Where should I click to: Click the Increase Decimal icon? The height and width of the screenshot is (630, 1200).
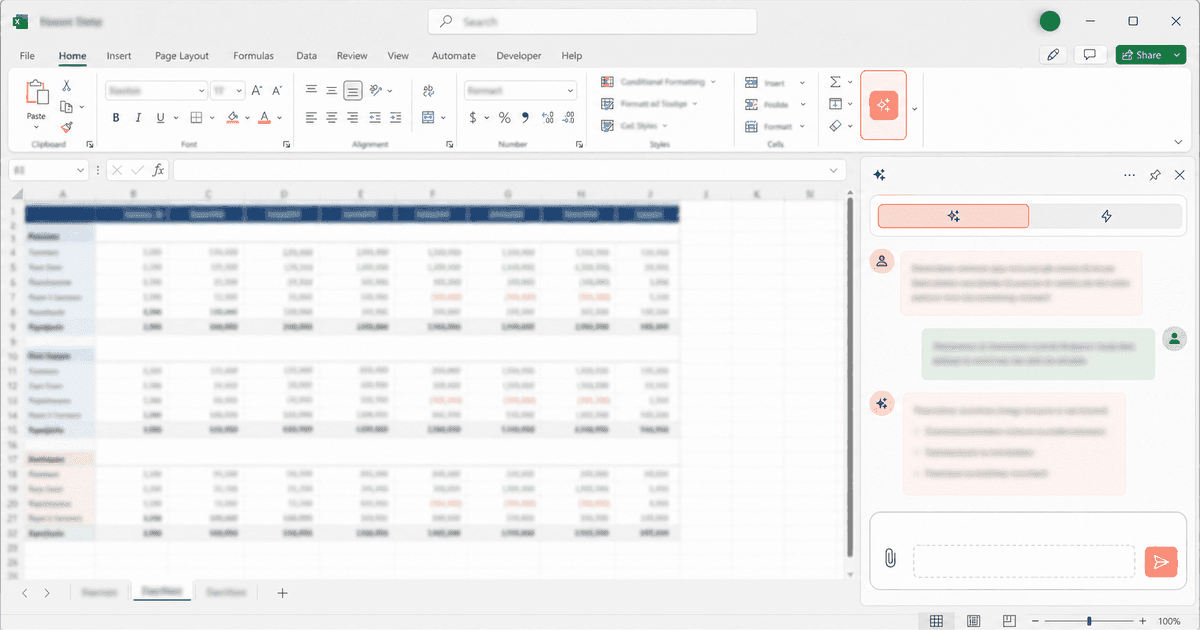click(x=547, y=118)
